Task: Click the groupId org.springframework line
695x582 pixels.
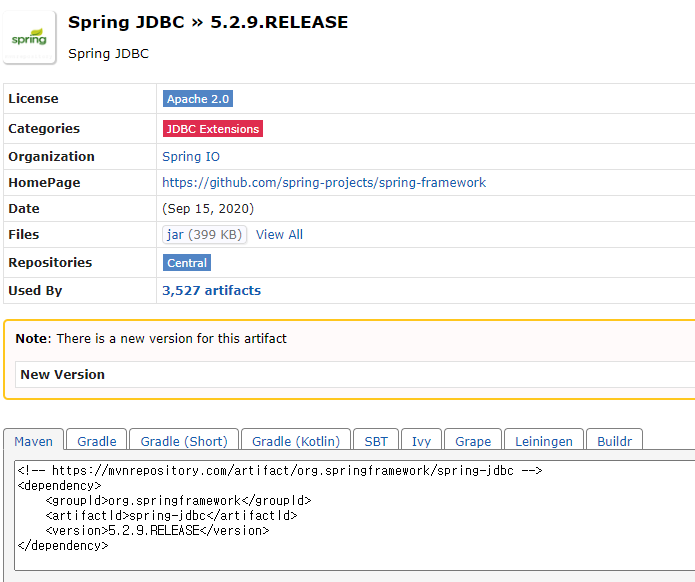Action: click(178, 500)
